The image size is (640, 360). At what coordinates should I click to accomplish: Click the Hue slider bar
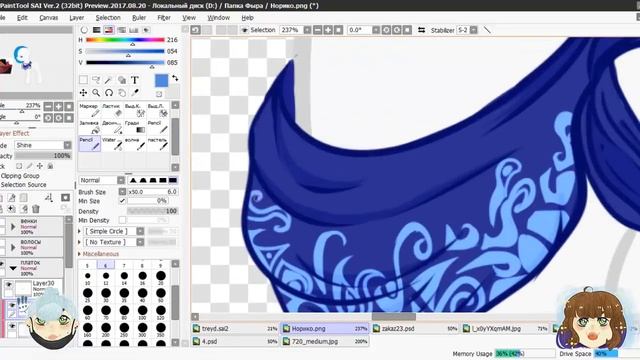(125, 40)
